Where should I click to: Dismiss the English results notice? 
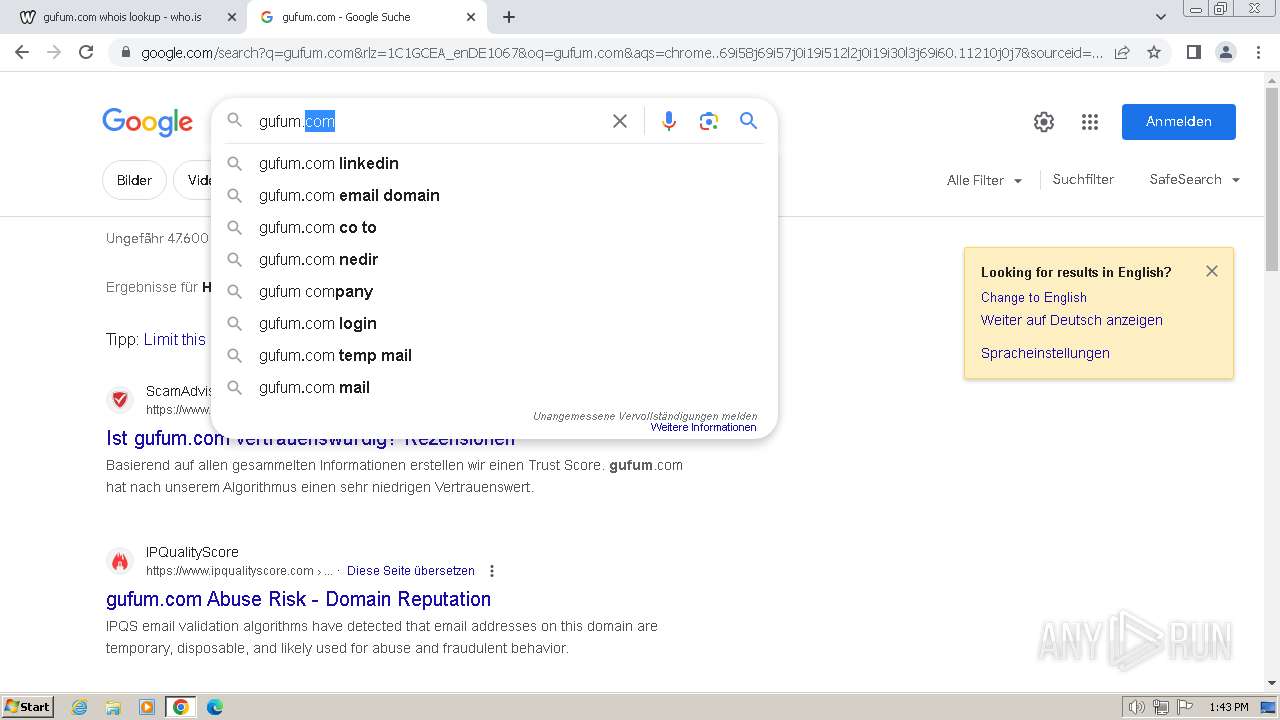point(1212,271)
